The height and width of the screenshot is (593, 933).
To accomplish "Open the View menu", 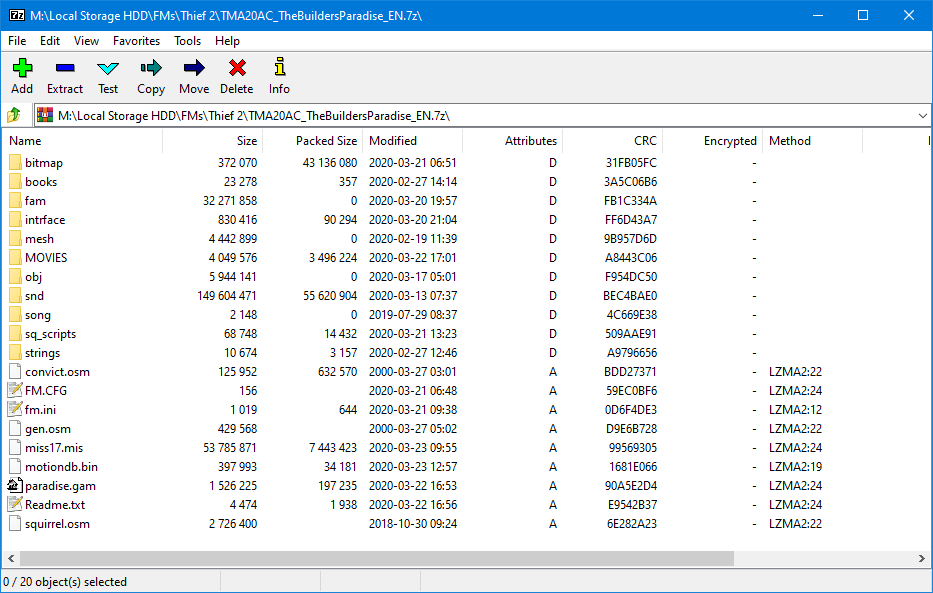I will pos(86,41).
